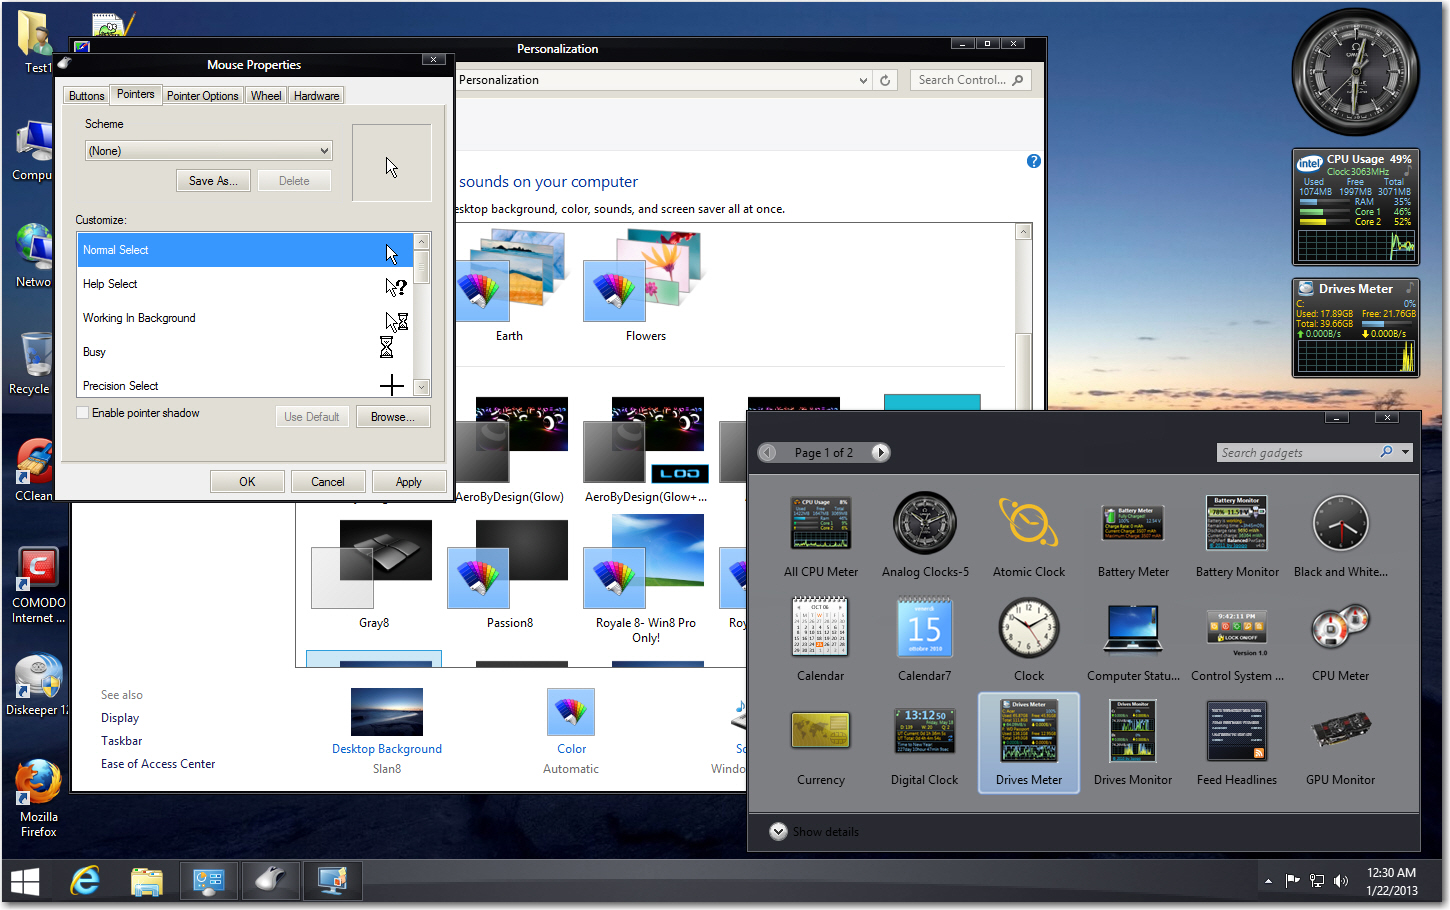This screenshot has height=910, width=1450.
Task: Open the Computer Status gadget
Action: tap(1132, 627)
